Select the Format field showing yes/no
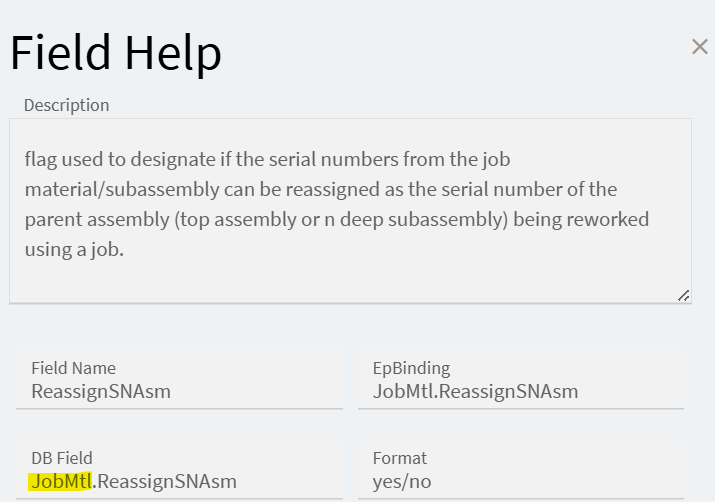715x502 pixels. pyautogui.click(x=521, y=470)
